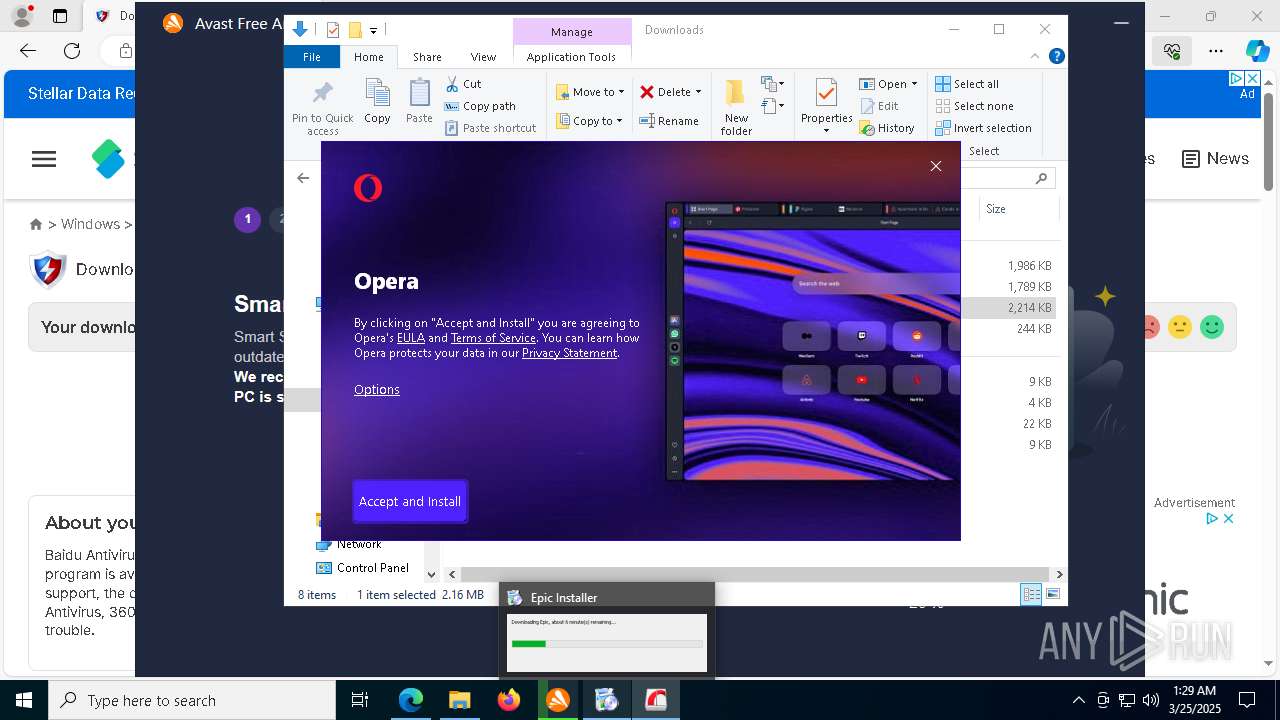Expand the Easy access dropdown icon
The width and height of the screenshot is (1280, 720).
(773, 105)
